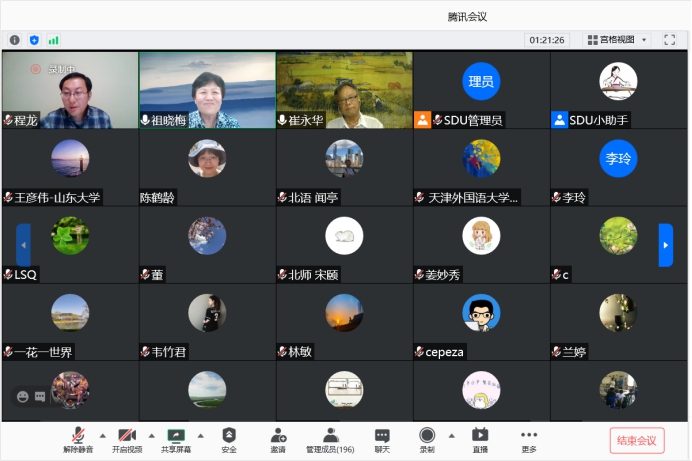Expand the arrow next to 共享屏幕

201,435
